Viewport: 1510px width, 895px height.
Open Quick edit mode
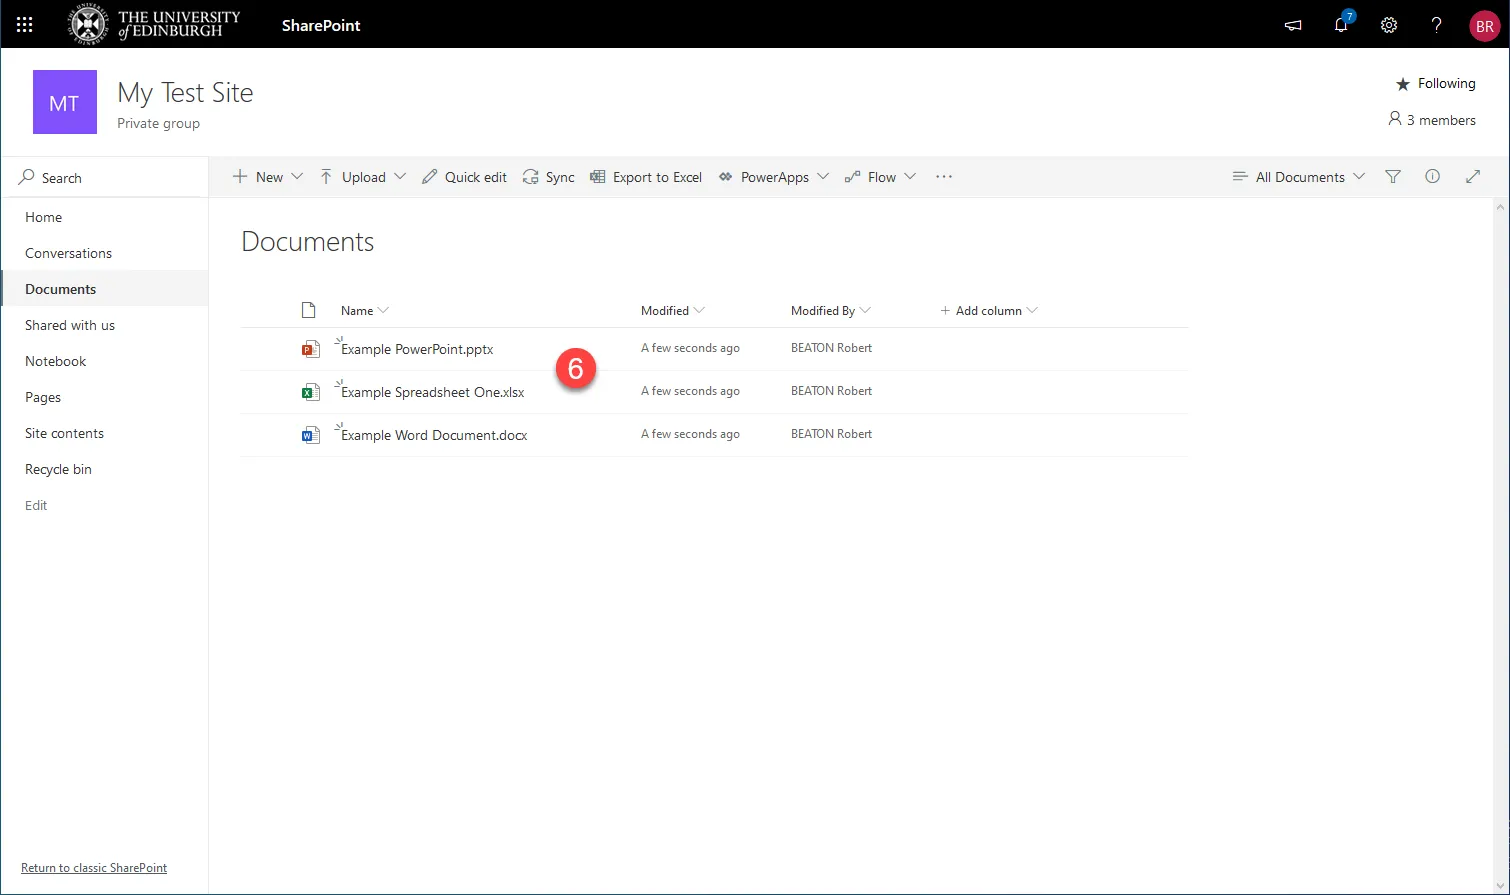click(x=464, y=176)
